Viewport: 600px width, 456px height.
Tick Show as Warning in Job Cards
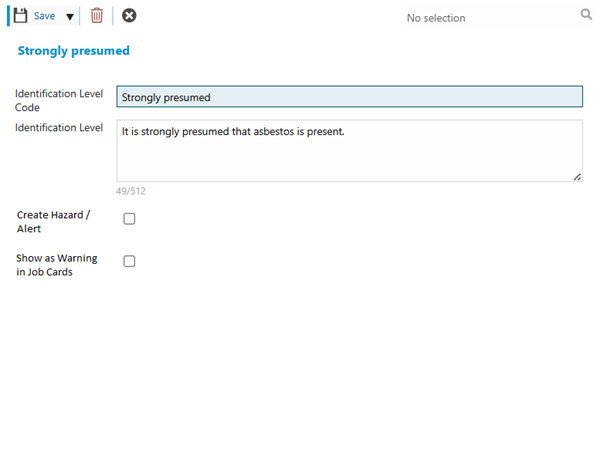129,261
